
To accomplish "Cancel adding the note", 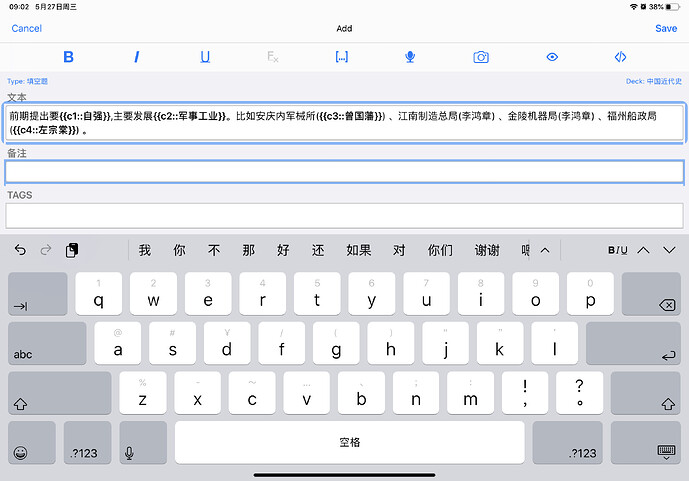I will (26, 28).
